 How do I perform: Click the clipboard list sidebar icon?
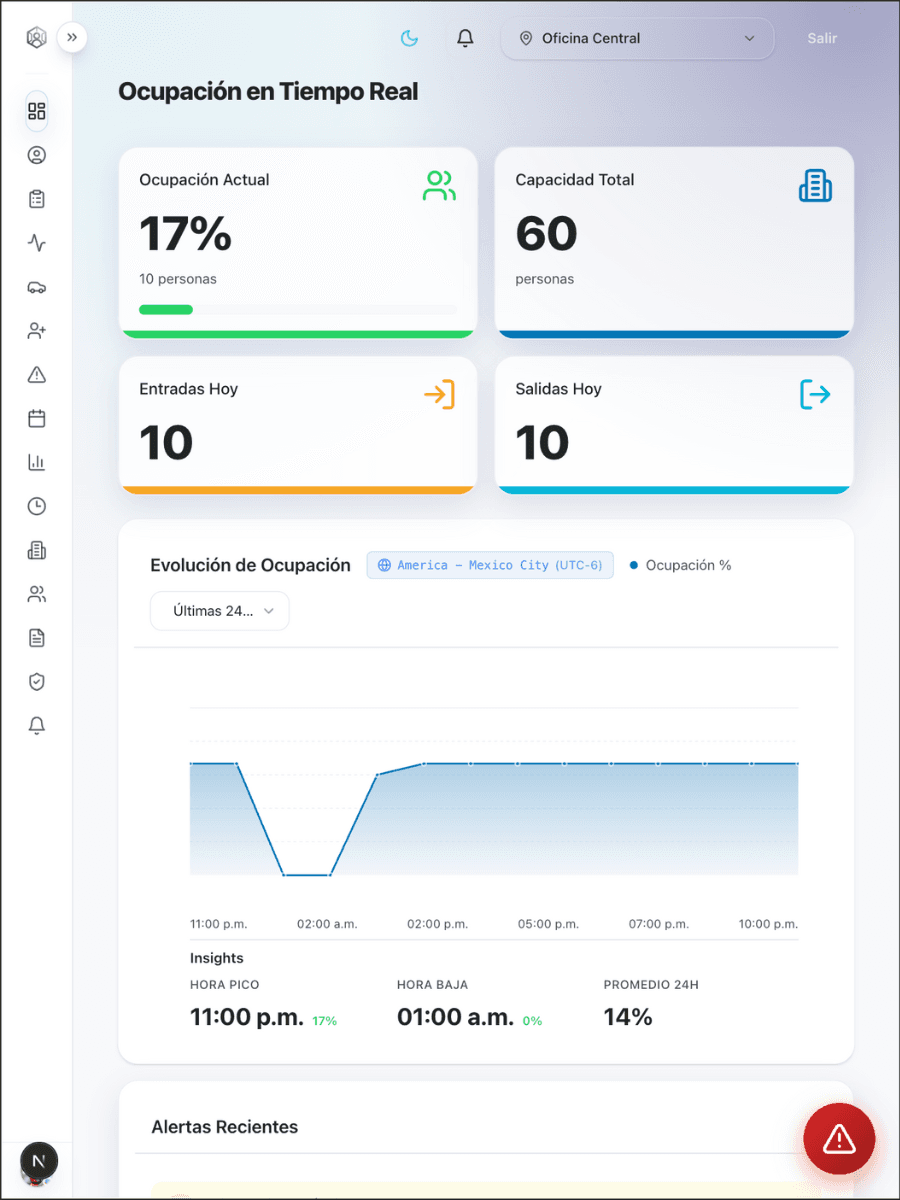[37, 199]
